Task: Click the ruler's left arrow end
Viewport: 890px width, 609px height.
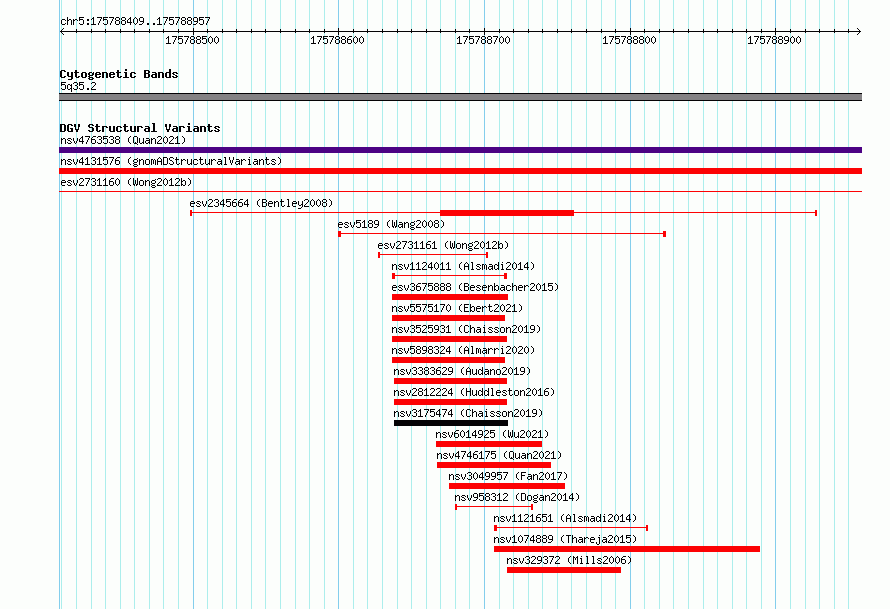Action: click(62, 31)
